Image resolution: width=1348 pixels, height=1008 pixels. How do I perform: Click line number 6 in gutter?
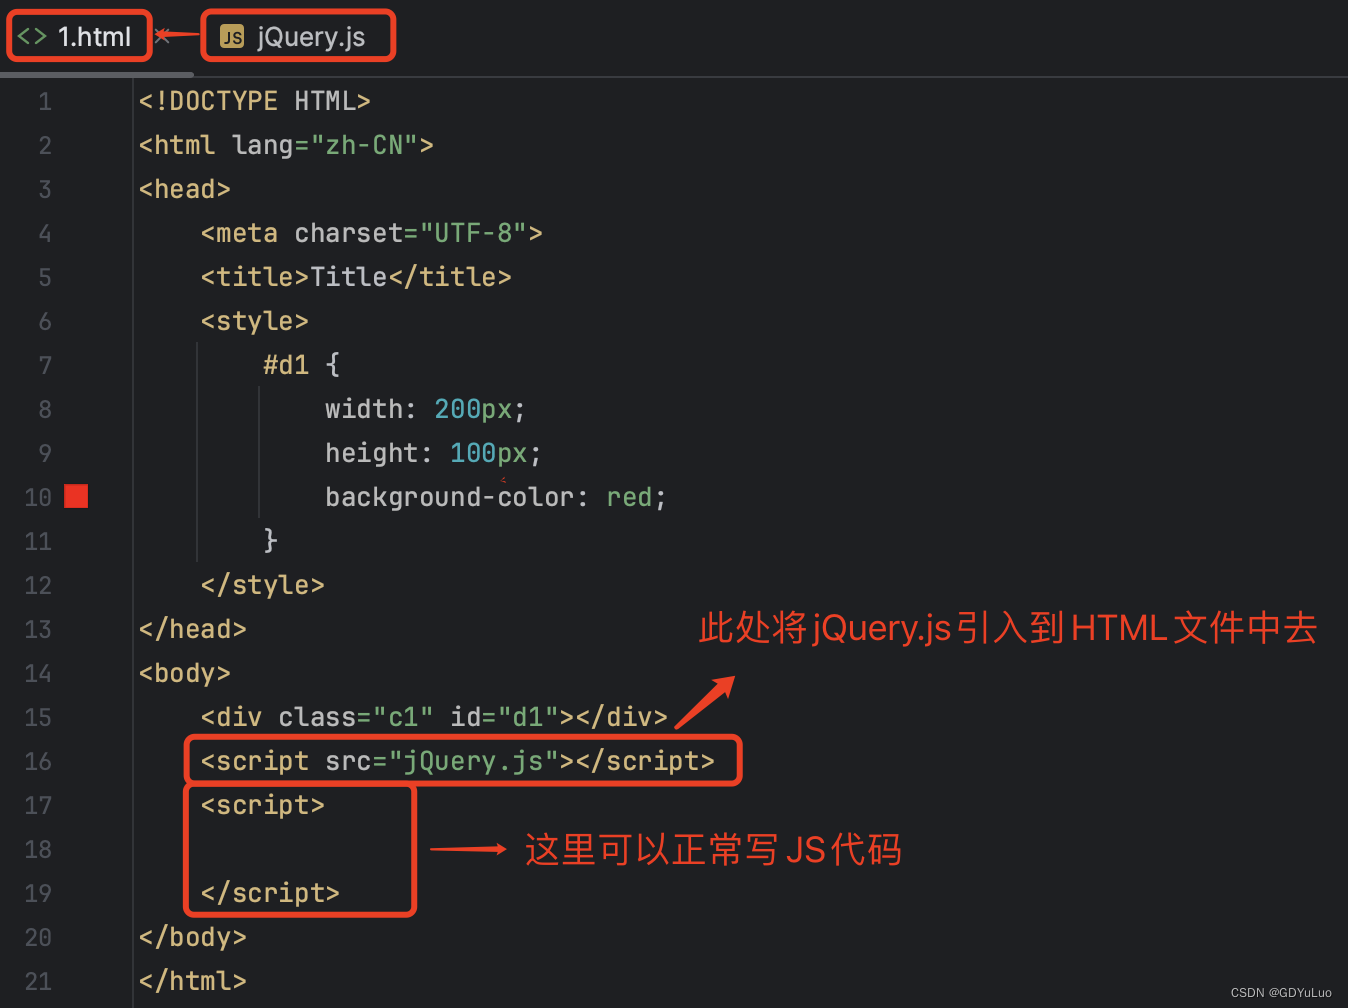pos(45,321)
